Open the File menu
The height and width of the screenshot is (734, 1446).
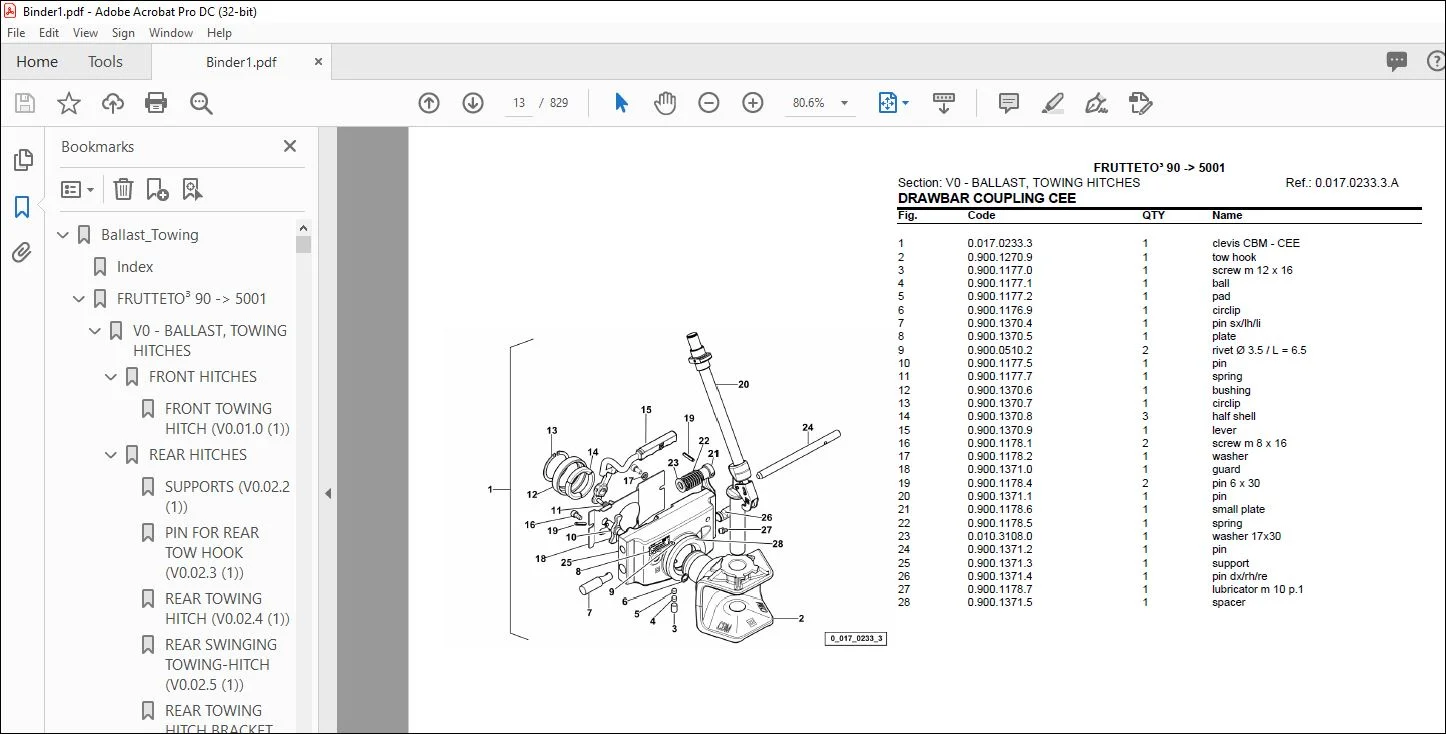point(16,33)
